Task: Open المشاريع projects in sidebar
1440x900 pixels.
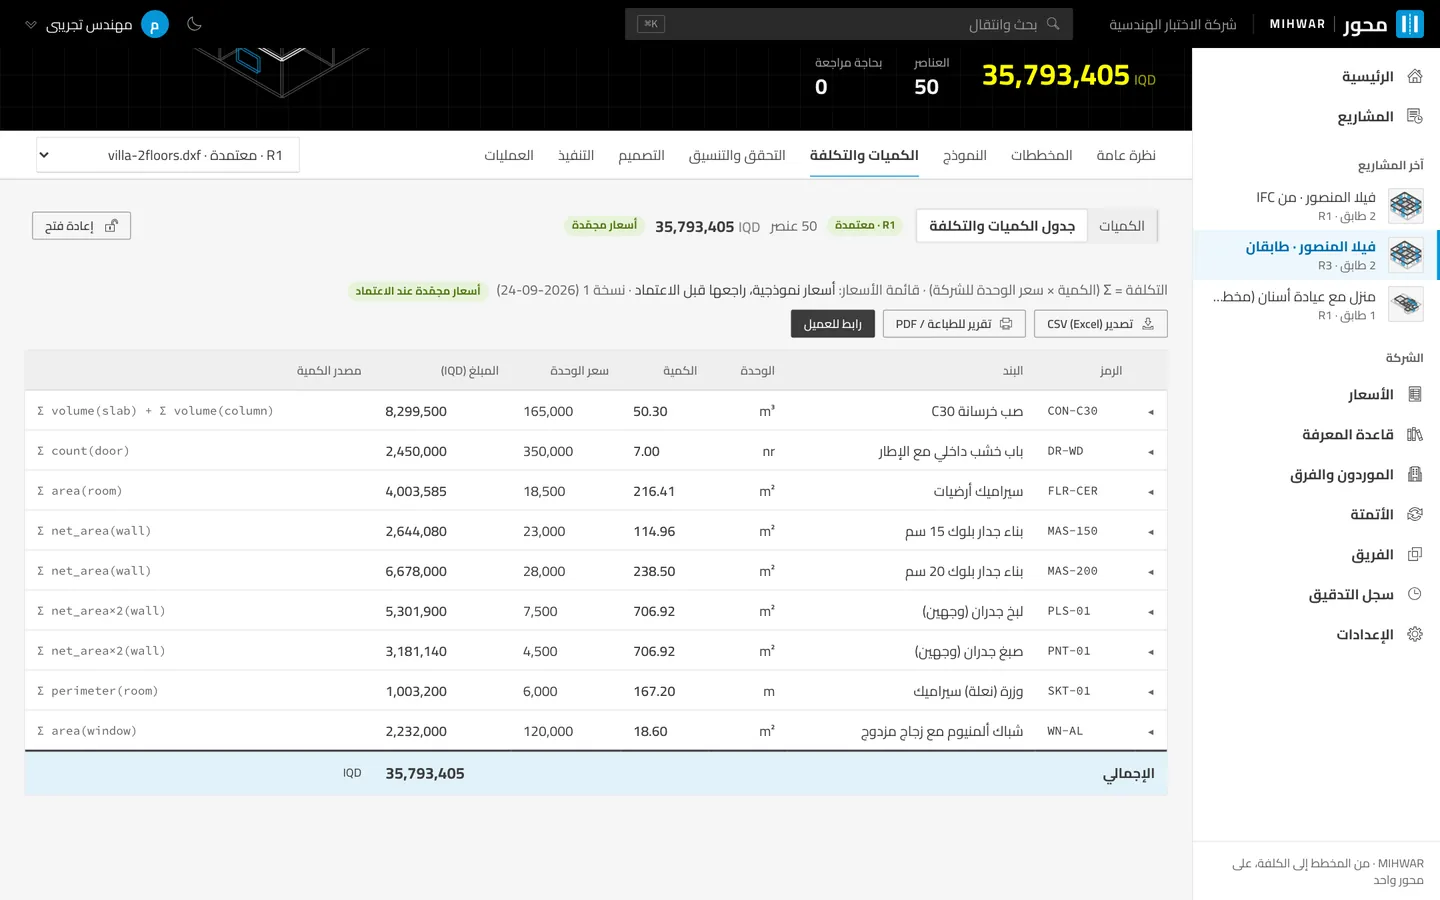Action: click(x=1316, y=117)
